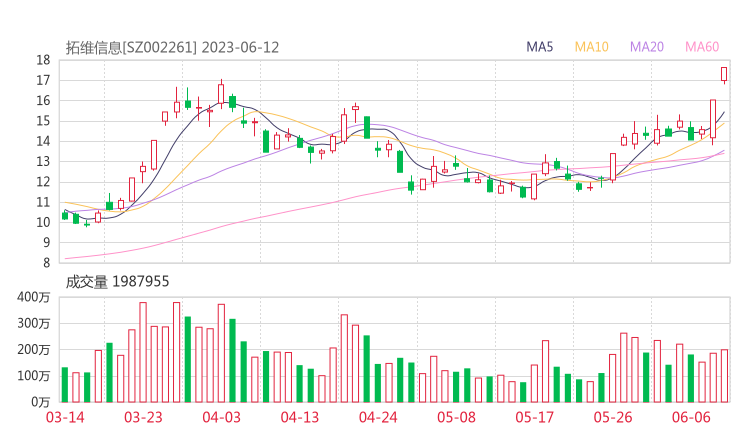
Task: Click the MA10 legend label
Action: pos(591,47)
